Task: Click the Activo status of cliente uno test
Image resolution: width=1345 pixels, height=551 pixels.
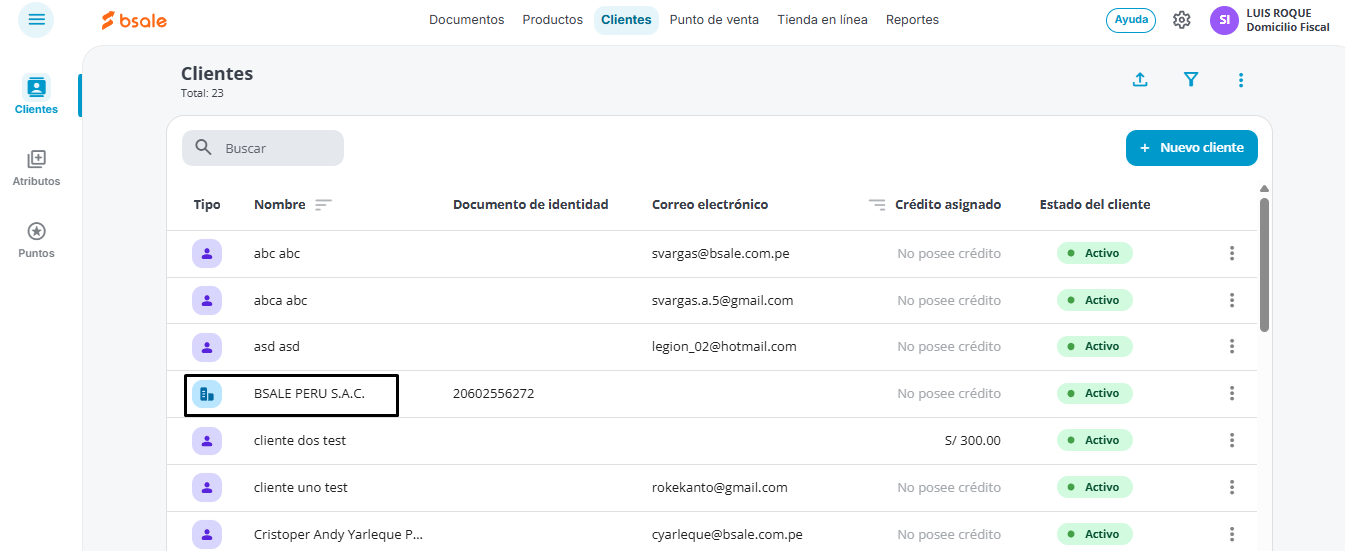Action: click(x=1095, y=487)
